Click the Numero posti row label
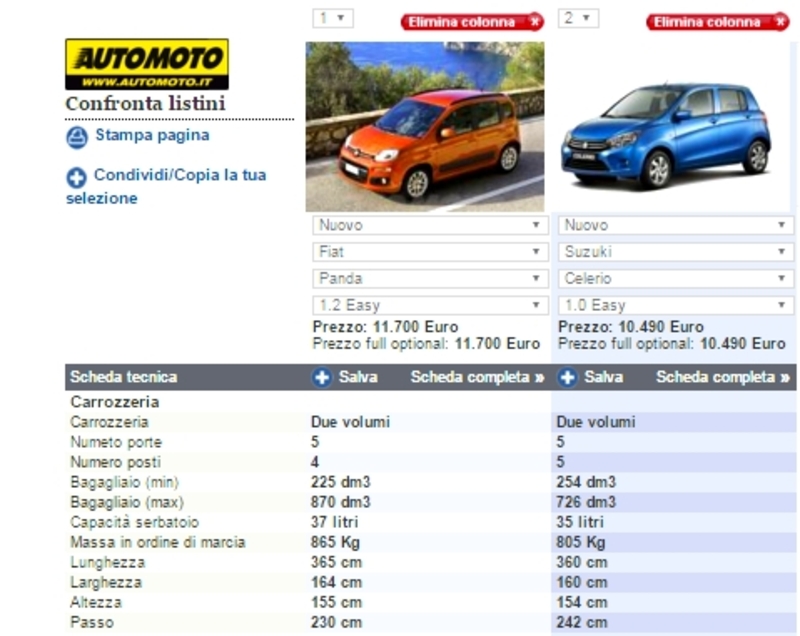Image resolution: width=800 pixels, height=636 pixels. point(116,462)
